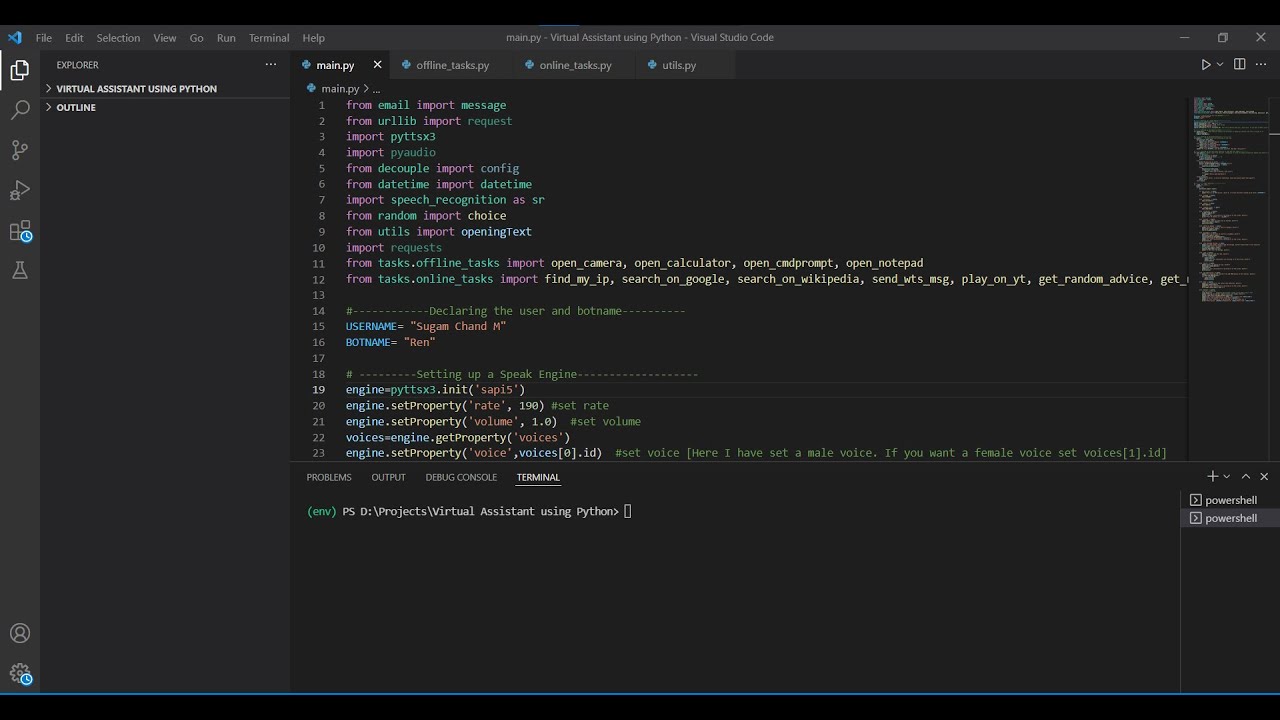Viewport: 1280px width, 720px height.
Task: Maximize the terminal panel size
Action: [x=1246, y=477]
